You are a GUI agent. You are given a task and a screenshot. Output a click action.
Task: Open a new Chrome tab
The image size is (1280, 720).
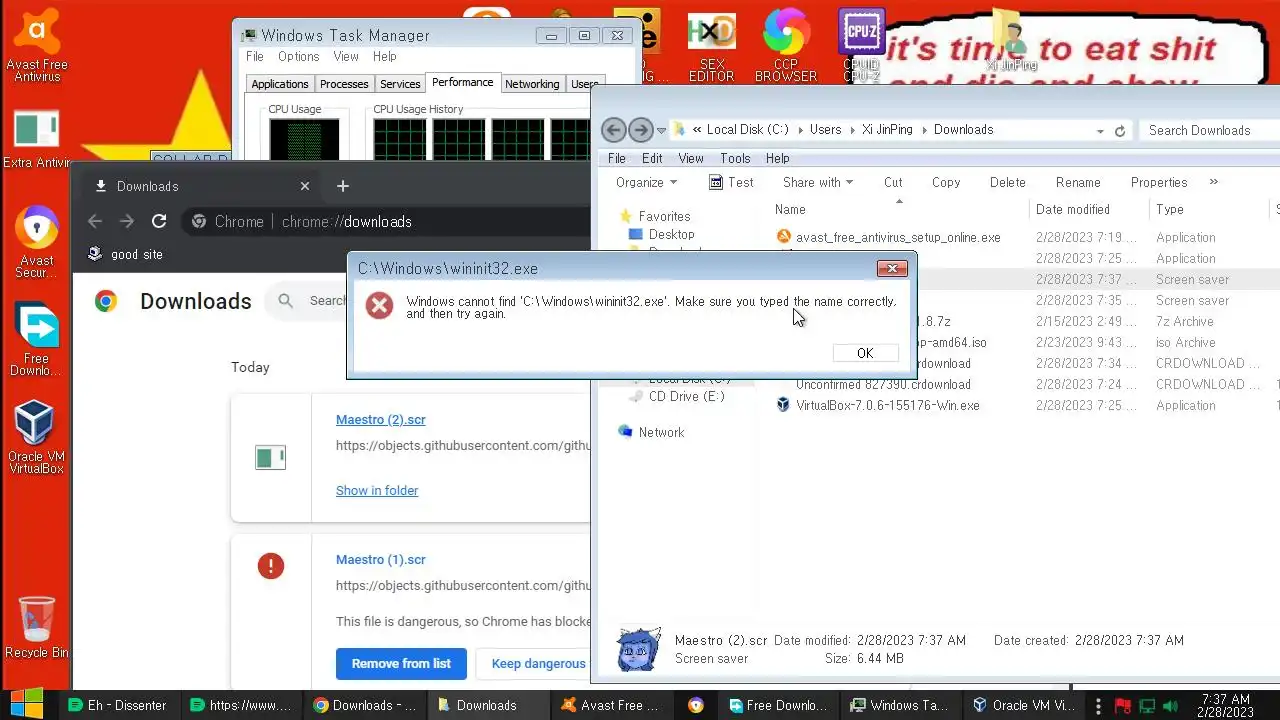click(x=343, y=186)
